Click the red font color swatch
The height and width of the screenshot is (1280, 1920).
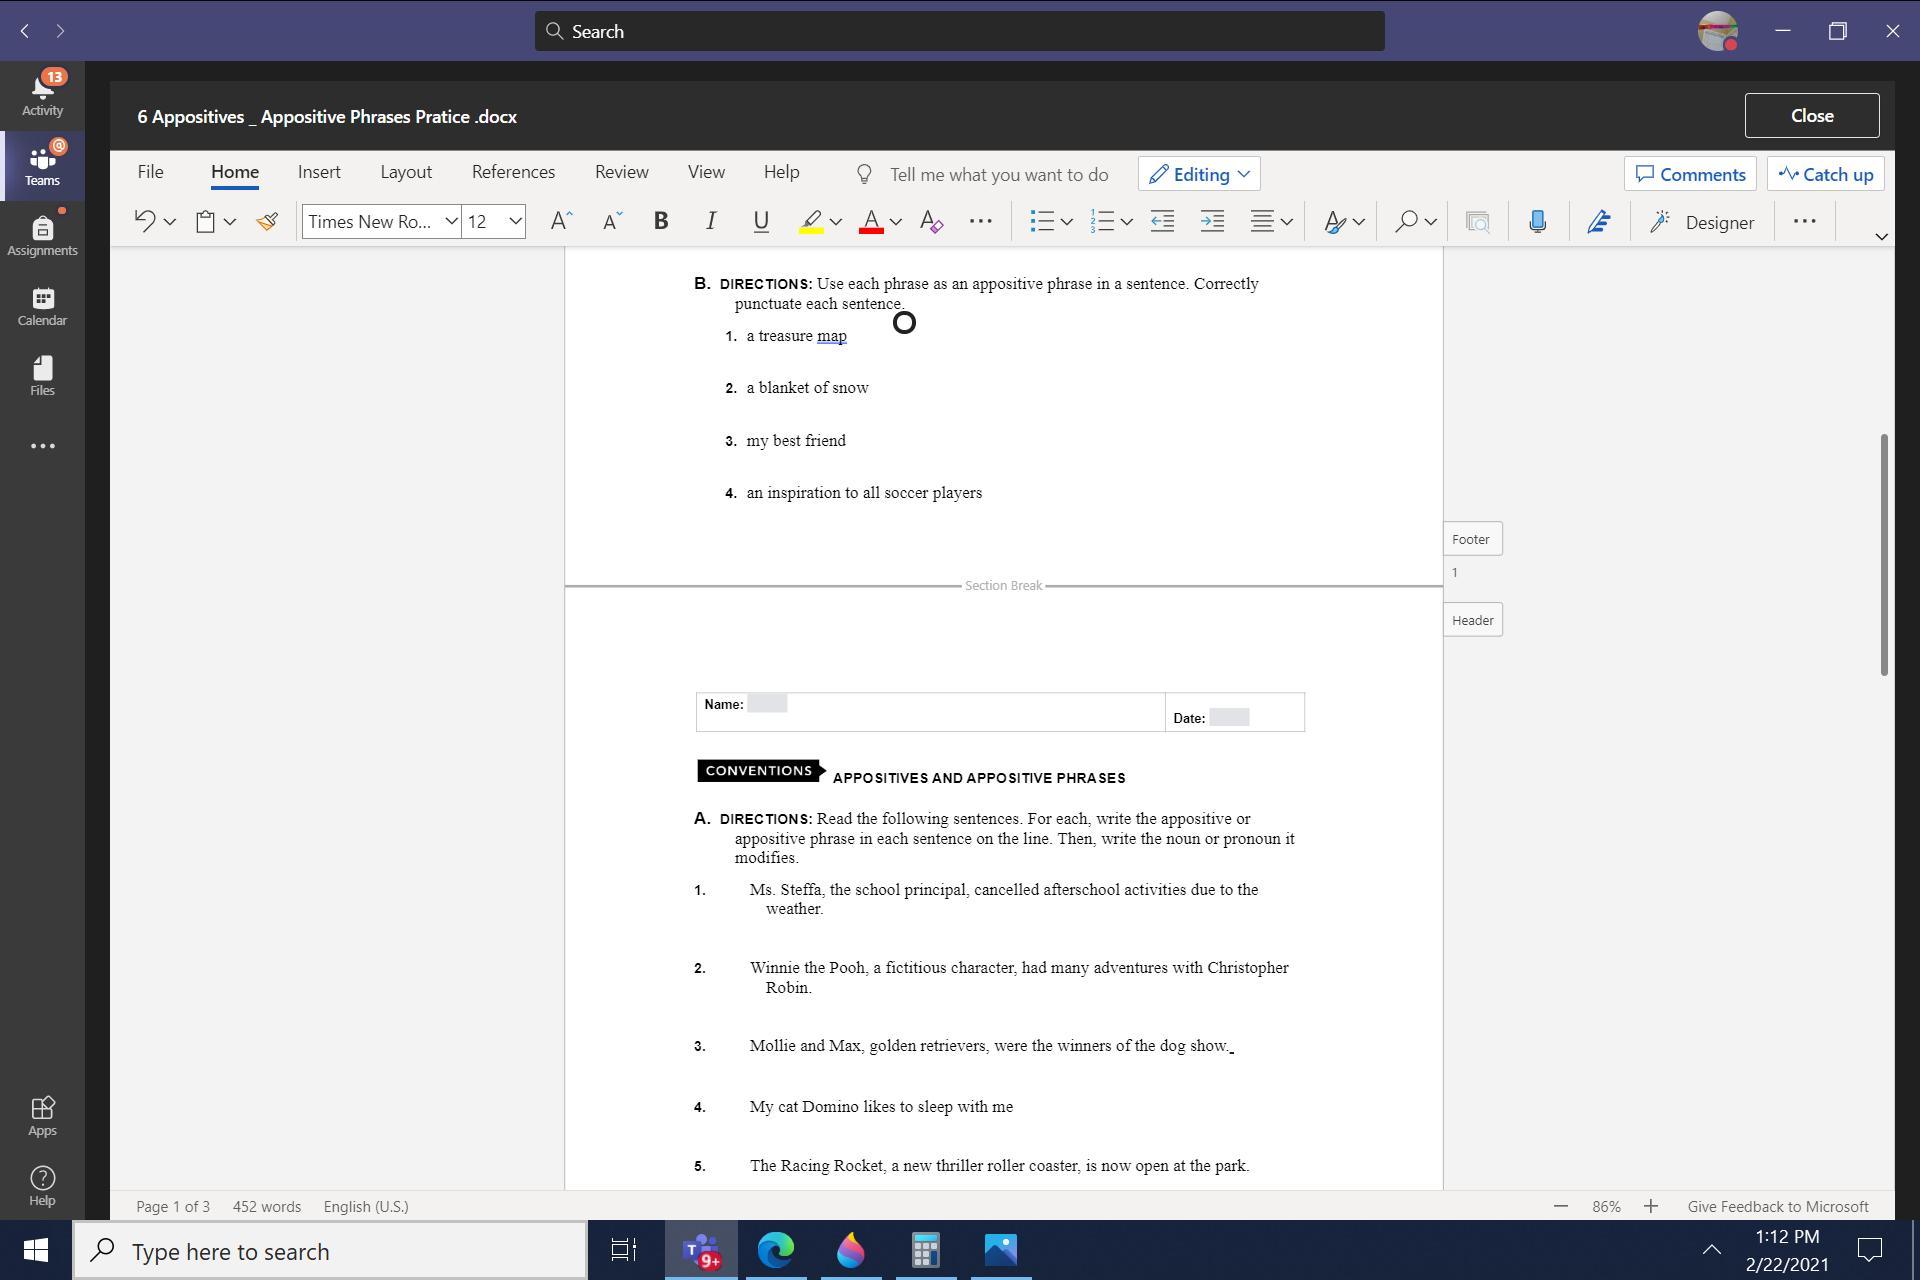point(871,222)
